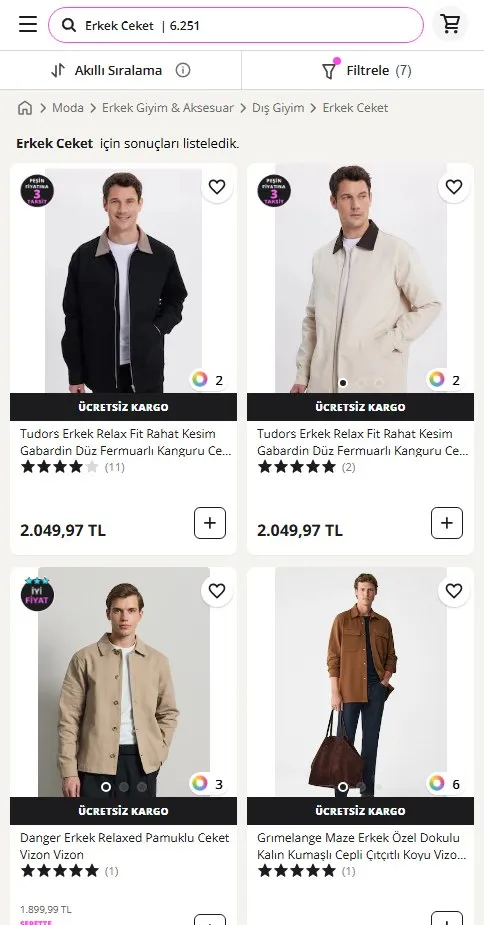484x925 pixels.
Task: Add black Tudors jacket to cart
Action: pyautogui.click(x=210, y=523)
